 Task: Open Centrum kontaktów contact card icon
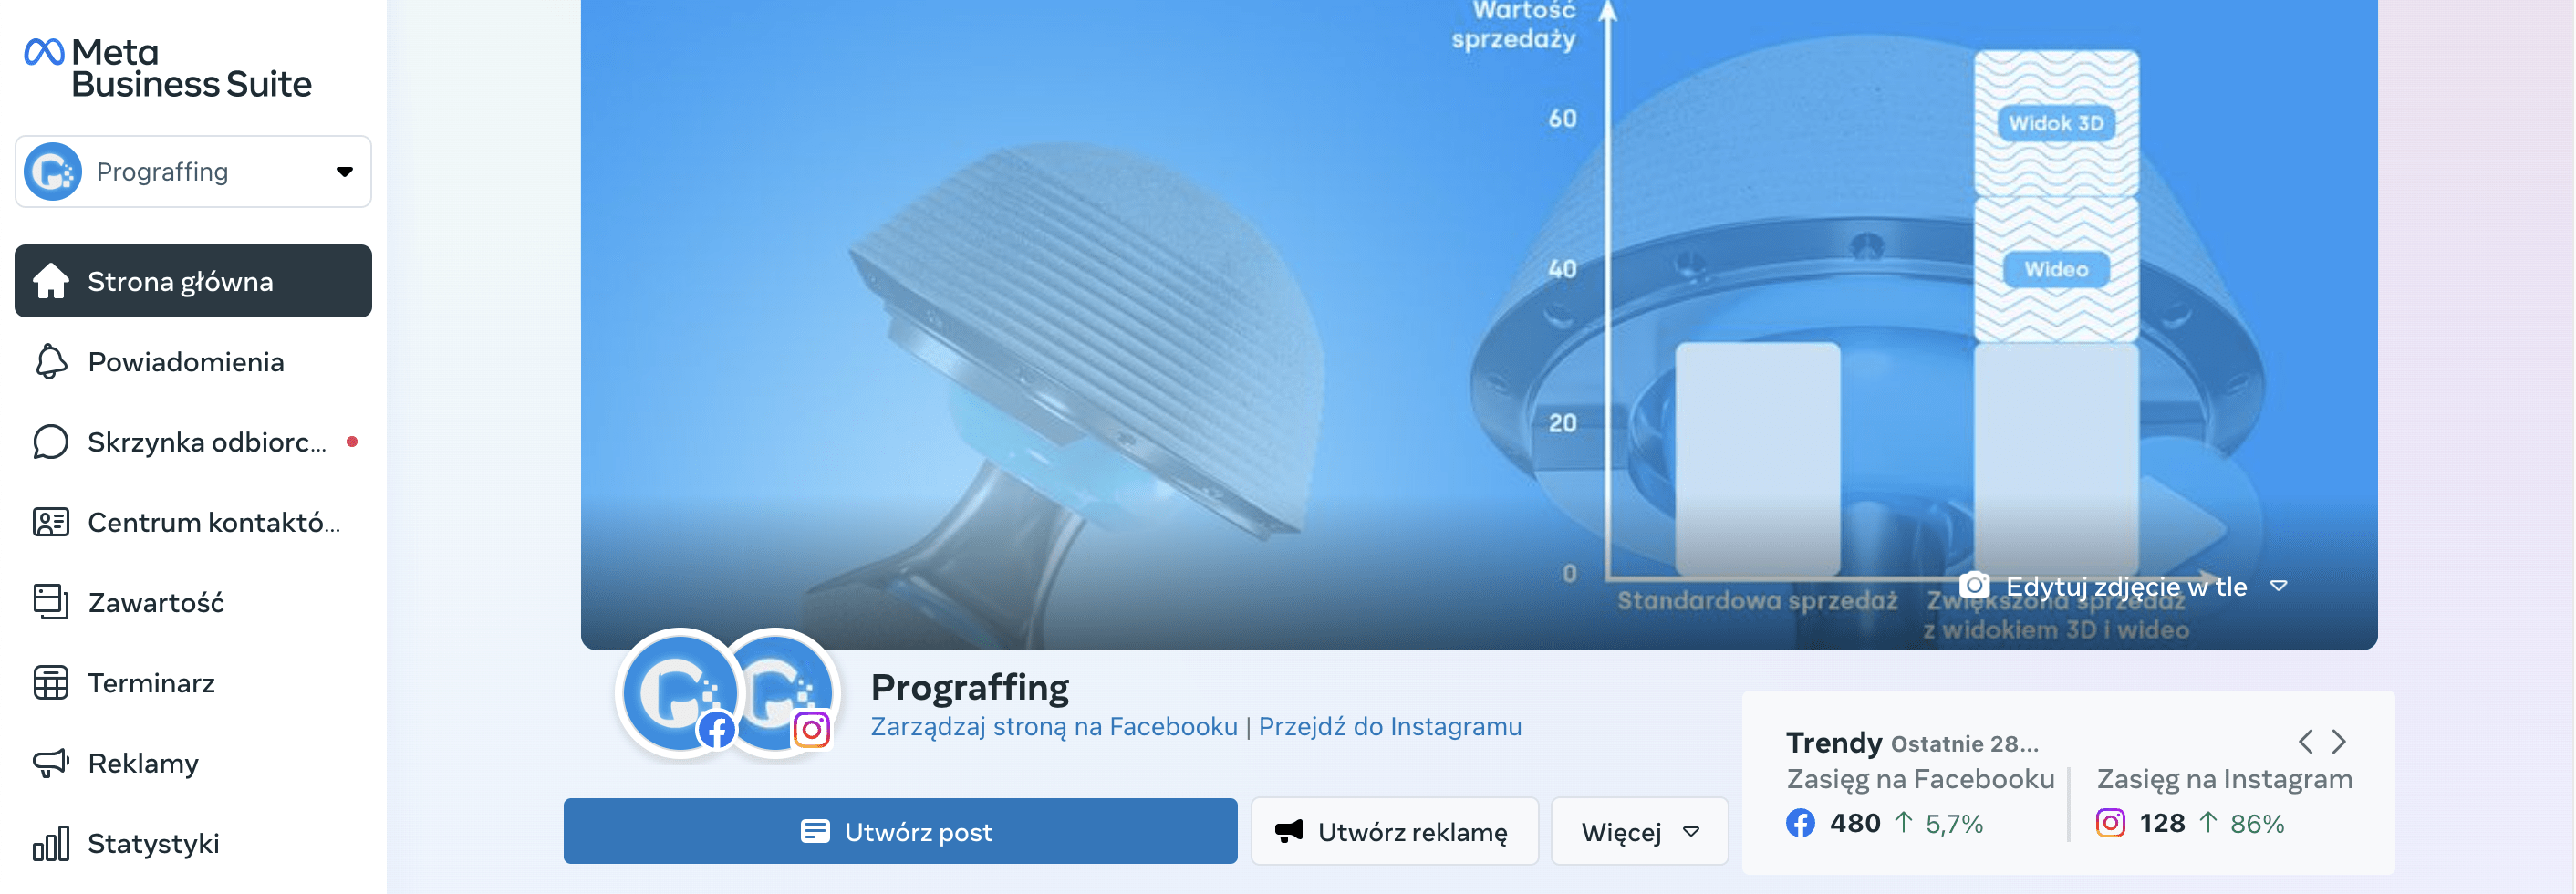pyautogui.click(x=50, y=522)
